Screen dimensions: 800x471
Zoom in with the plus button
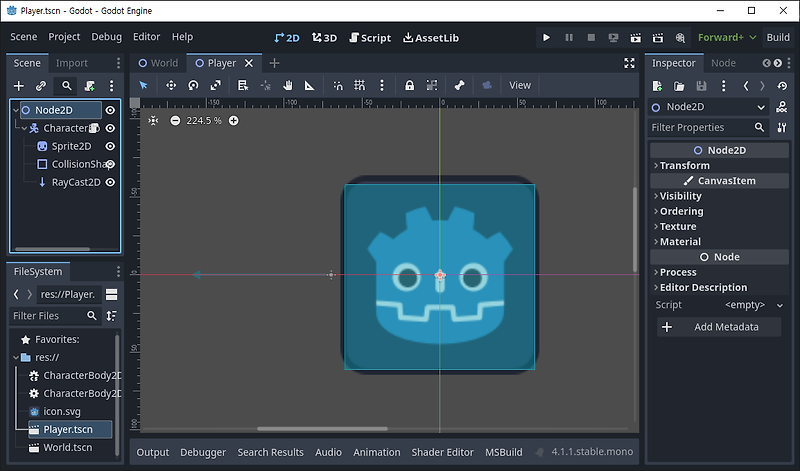click(234, 120)
